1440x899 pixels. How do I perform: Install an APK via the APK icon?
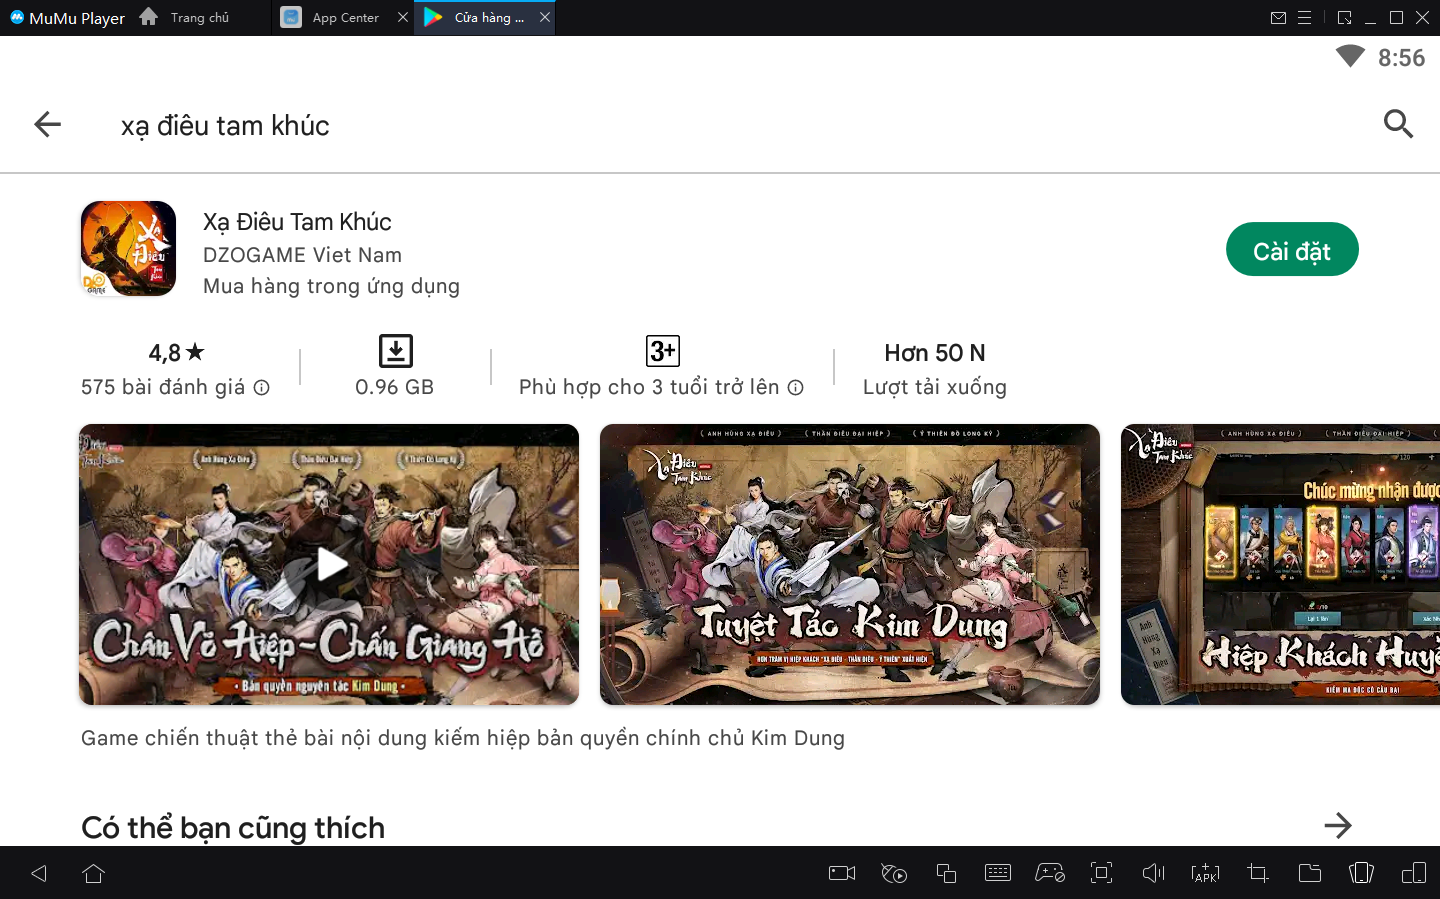click(1205, 873)
